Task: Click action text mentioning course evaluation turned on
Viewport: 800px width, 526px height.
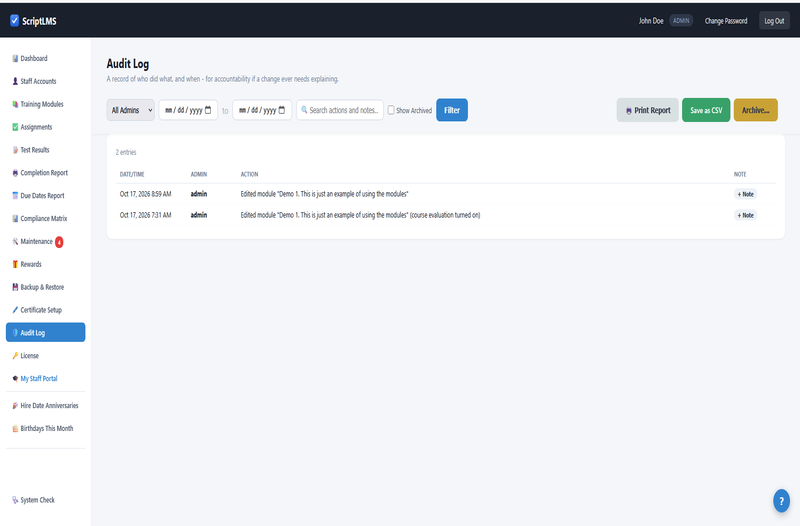Action: coord(360,215)
